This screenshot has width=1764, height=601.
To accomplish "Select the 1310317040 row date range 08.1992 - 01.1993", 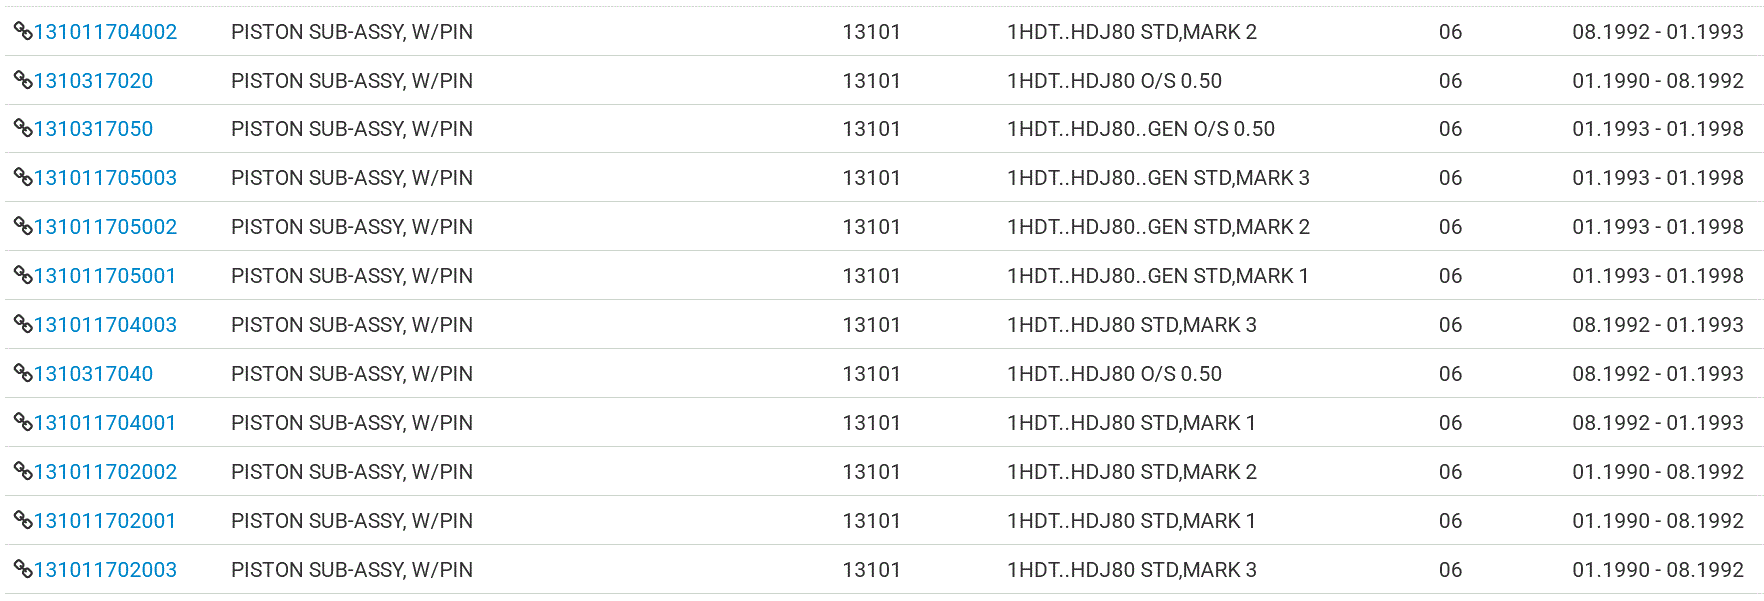I will [x=1658, y=374].
